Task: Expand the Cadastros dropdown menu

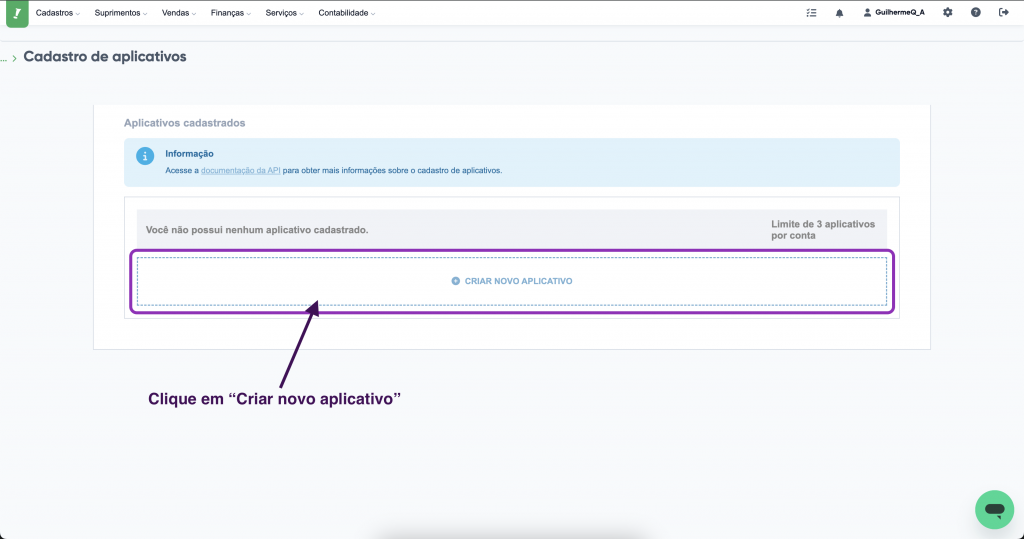Action: tap(58, 13)
